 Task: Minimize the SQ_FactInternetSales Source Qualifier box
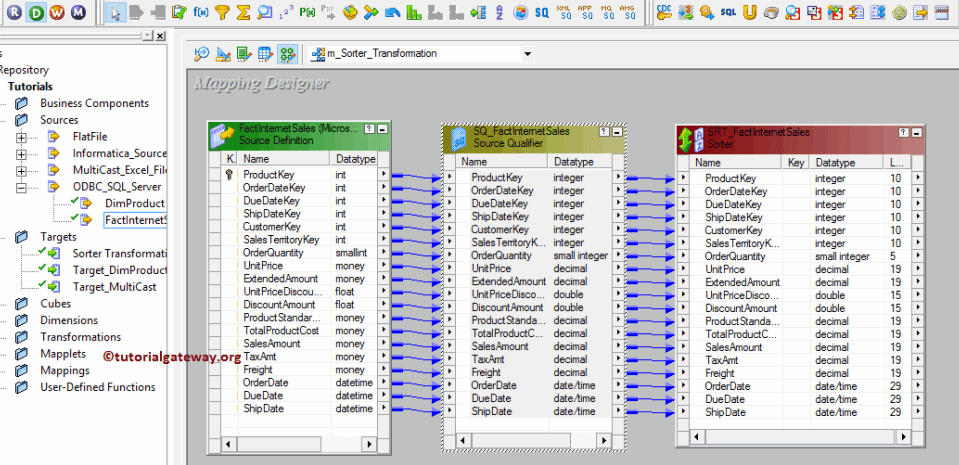click(x=617, y=132)
